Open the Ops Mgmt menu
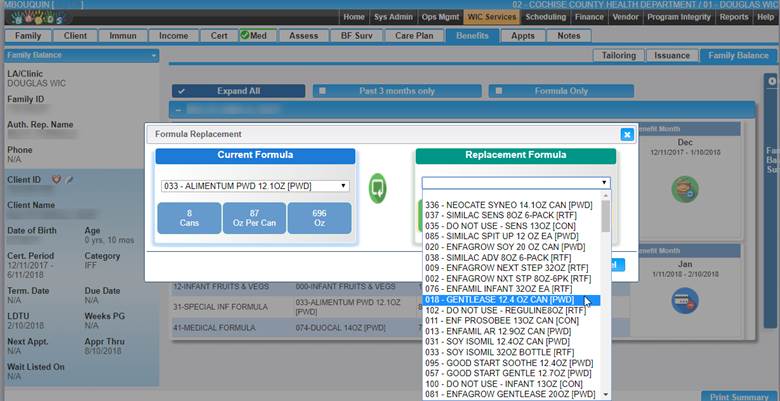Image resolution: width=780 pixels, height=401 pixels. click(x=440, y=17)
